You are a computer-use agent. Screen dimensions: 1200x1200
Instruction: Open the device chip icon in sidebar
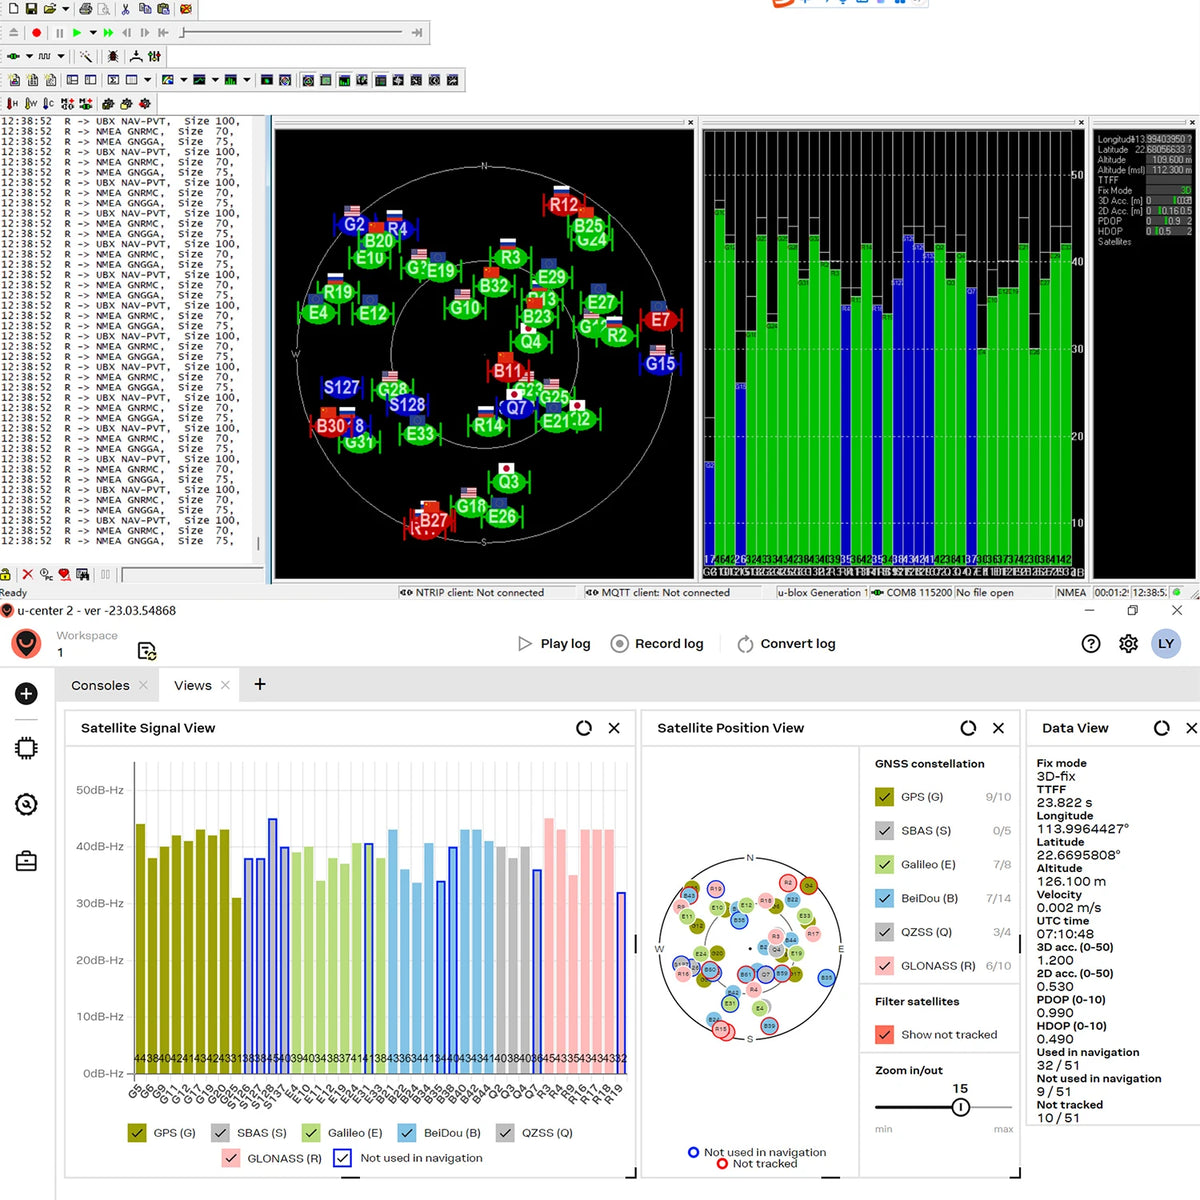[x=26, y=748]
